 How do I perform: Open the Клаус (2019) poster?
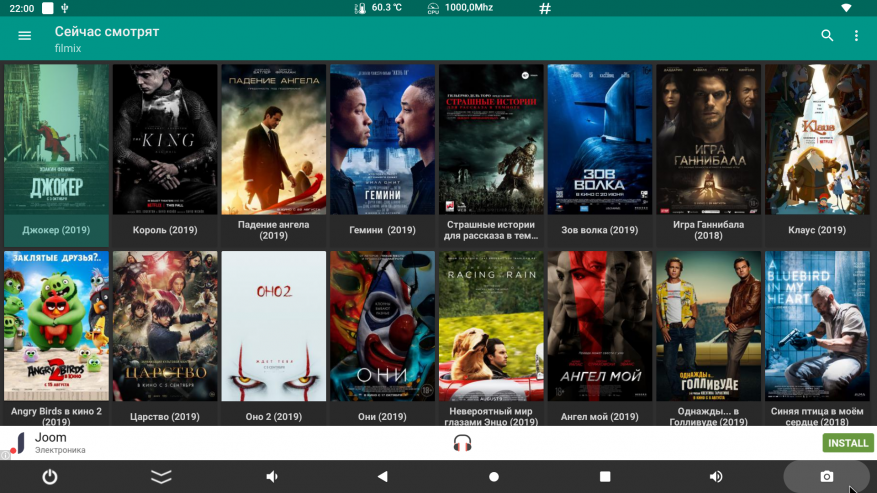click(x=817, y=139)
